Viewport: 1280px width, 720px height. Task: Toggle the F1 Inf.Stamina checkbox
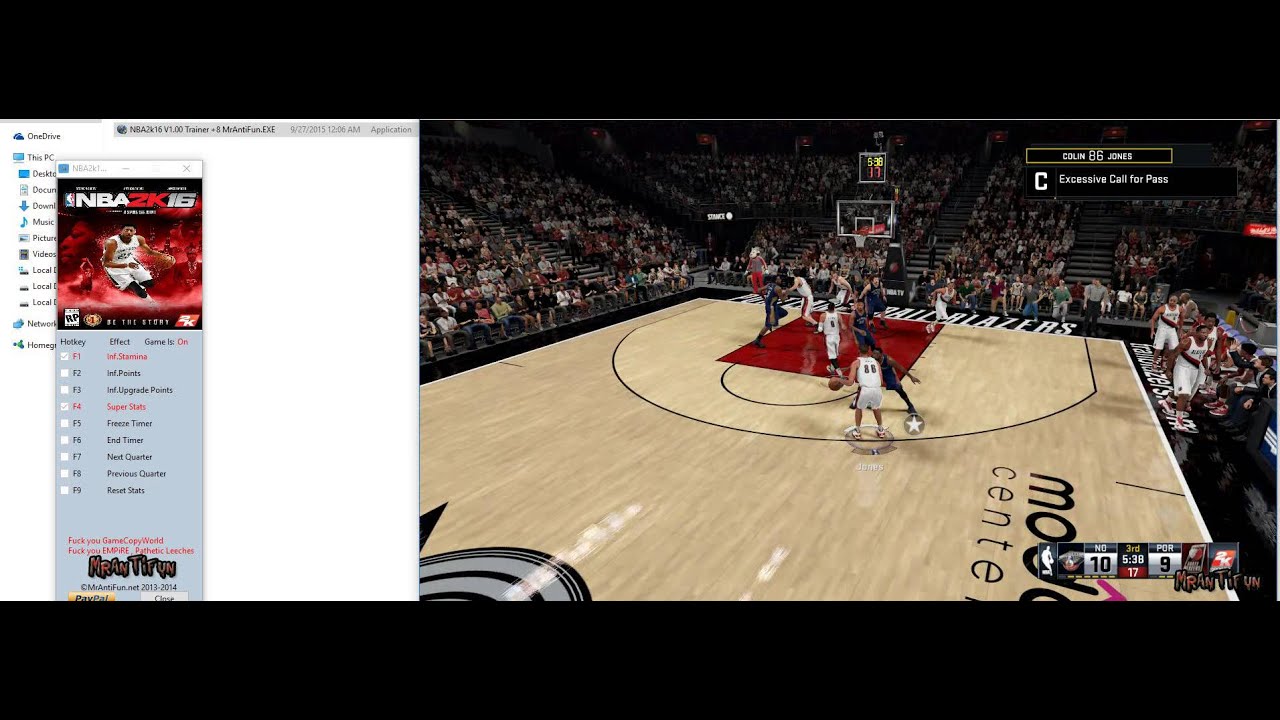[x=65, y=356]
